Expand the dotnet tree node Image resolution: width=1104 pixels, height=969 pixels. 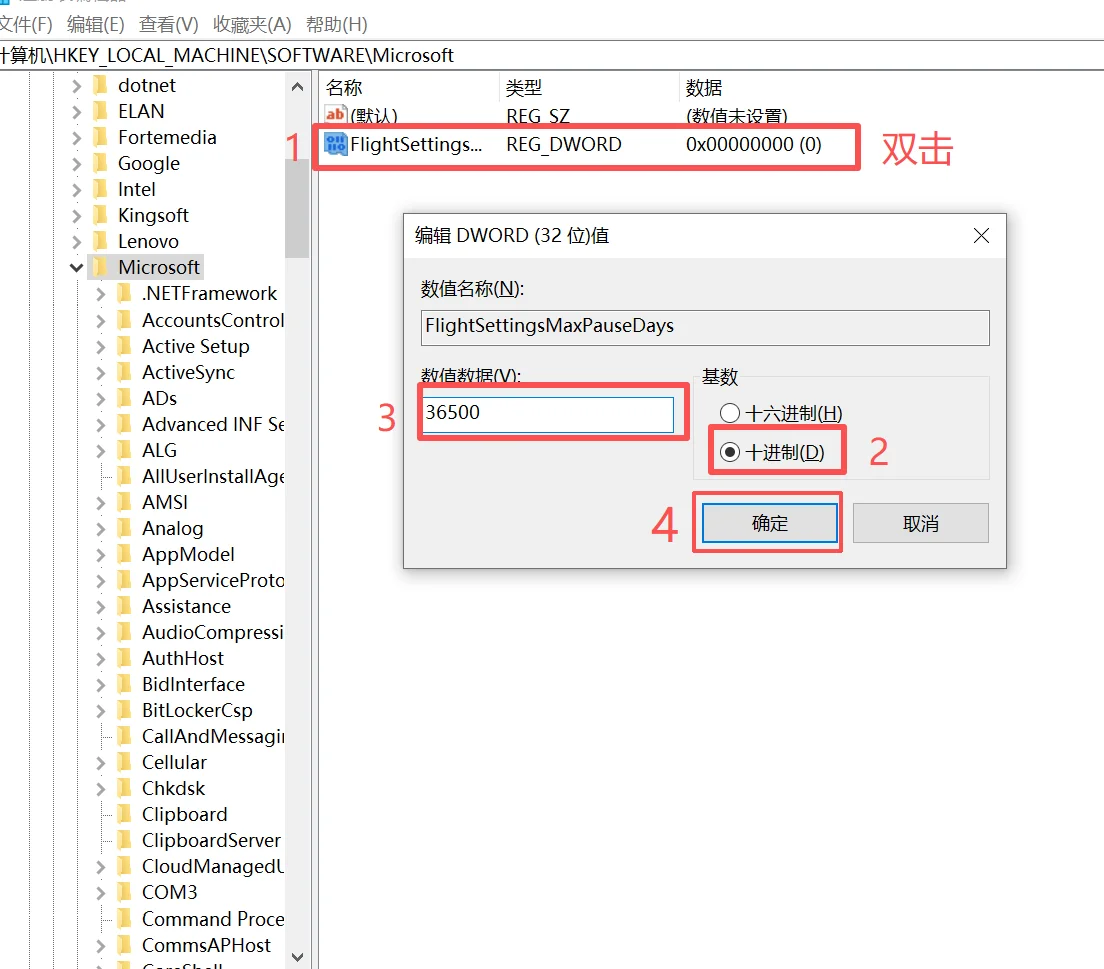point(77,86)
